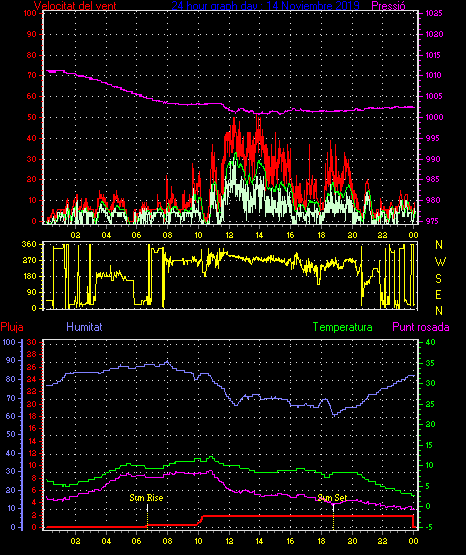Click the magenta 'Pressió' label
The height and width of the screenshot is (555, 466).
[x=388, y=6]
